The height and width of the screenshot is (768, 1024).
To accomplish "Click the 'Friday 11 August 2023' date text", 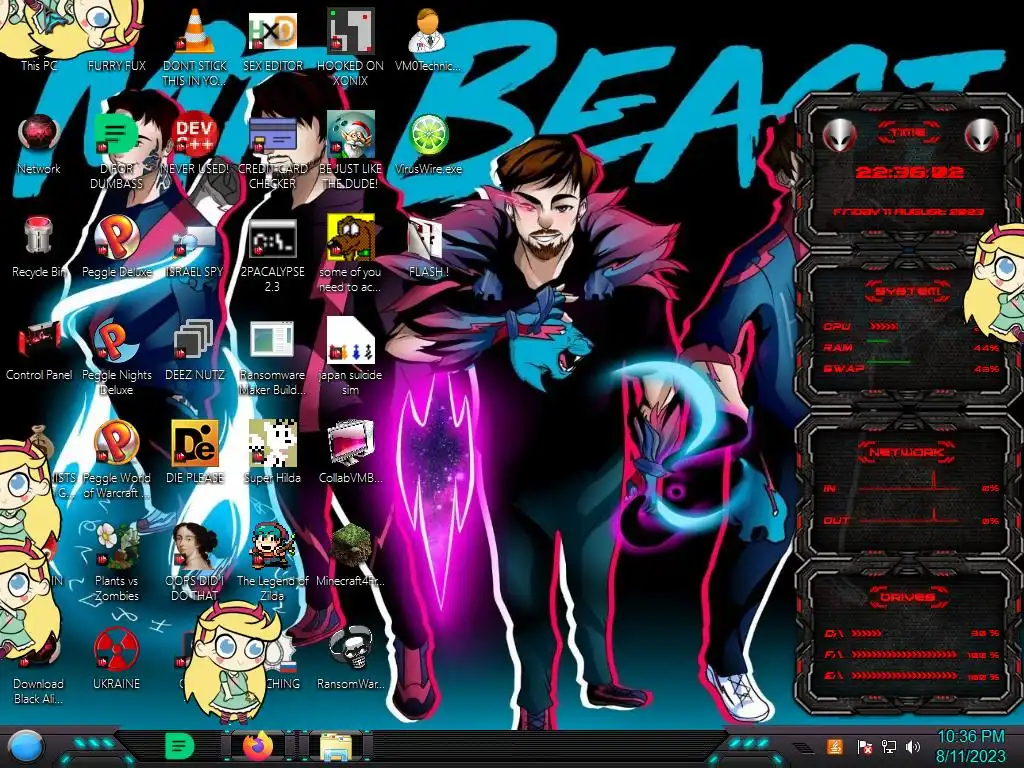I will (908, 212).
